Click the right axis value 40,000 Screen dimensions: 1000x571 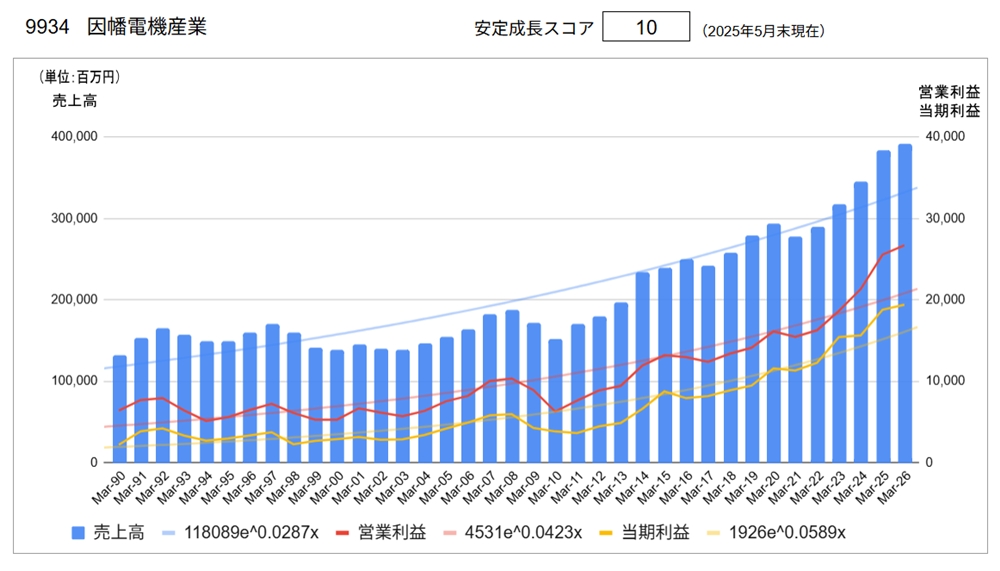coord(945,137)
